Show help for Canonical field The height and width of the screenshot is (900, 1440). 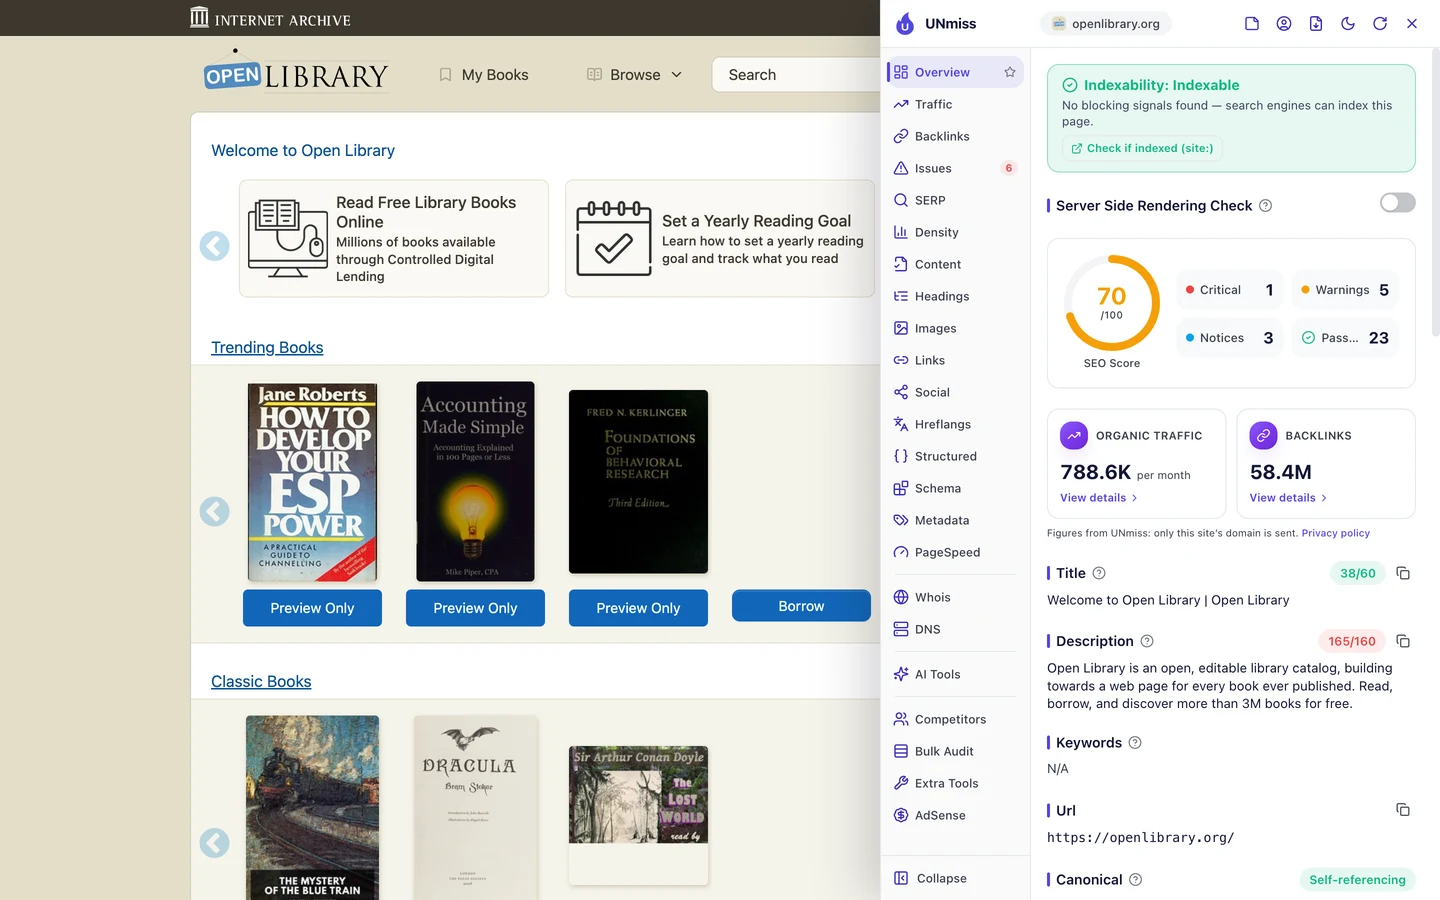click(x=1135, y=880)
